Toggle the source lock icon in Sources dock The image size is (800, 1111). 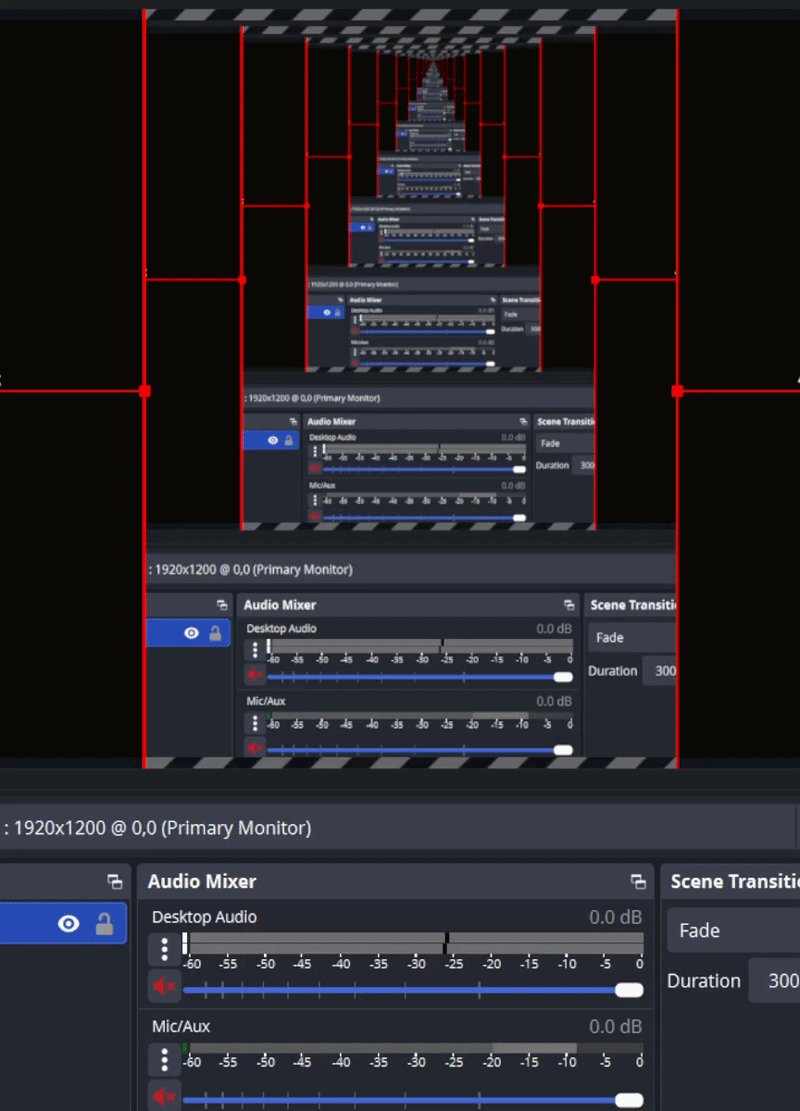pyautogui.click(x=104, y=924)
